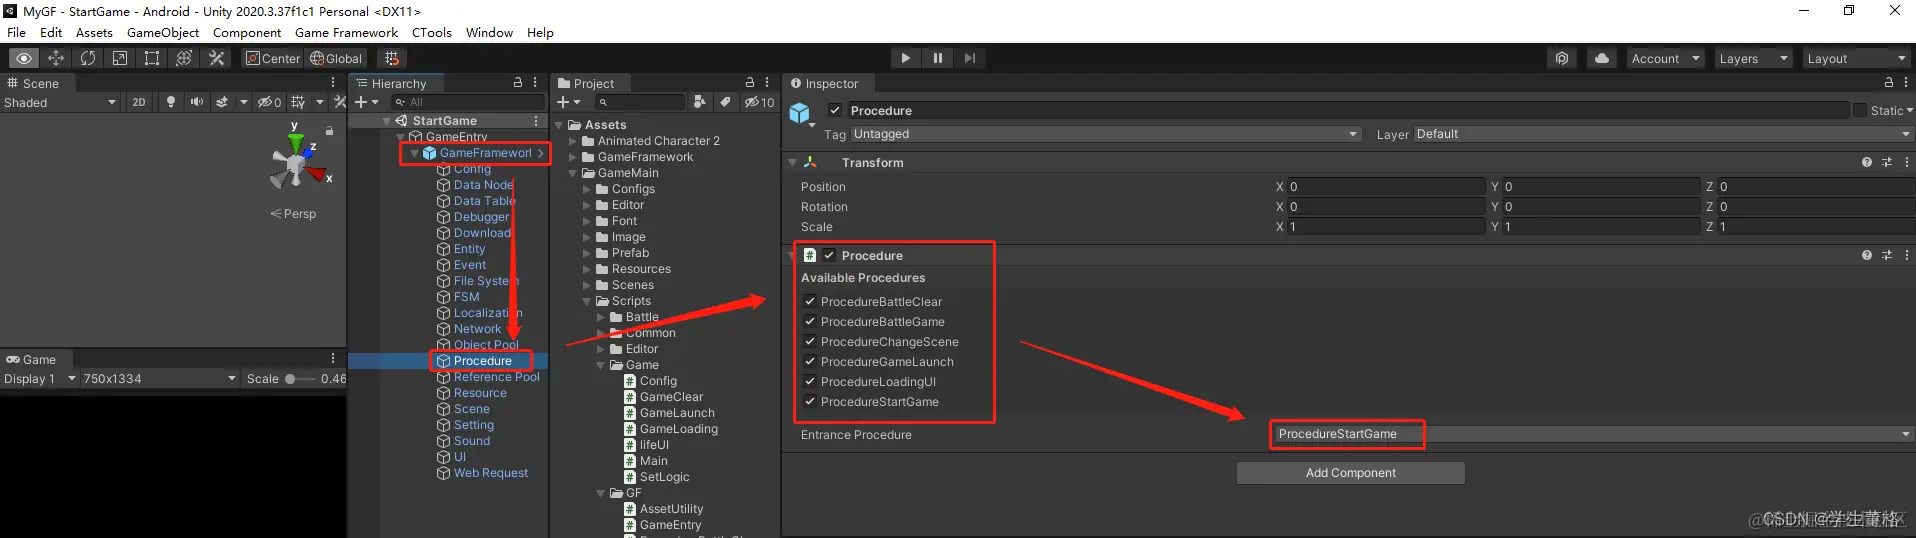Open the Account dropdown
The image size is (1916, 538).
pyautogui.click(x=1665, y=58)
